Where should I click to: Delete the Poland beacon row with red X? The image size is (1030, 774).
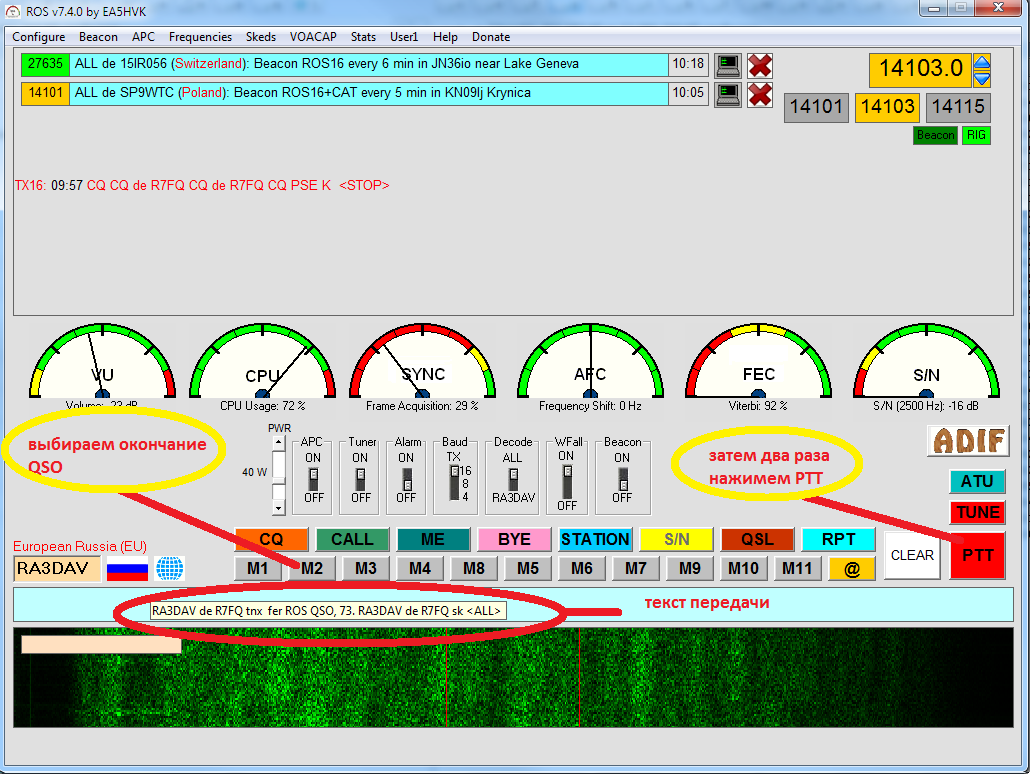pyautogui.click(x=760, y=94)
